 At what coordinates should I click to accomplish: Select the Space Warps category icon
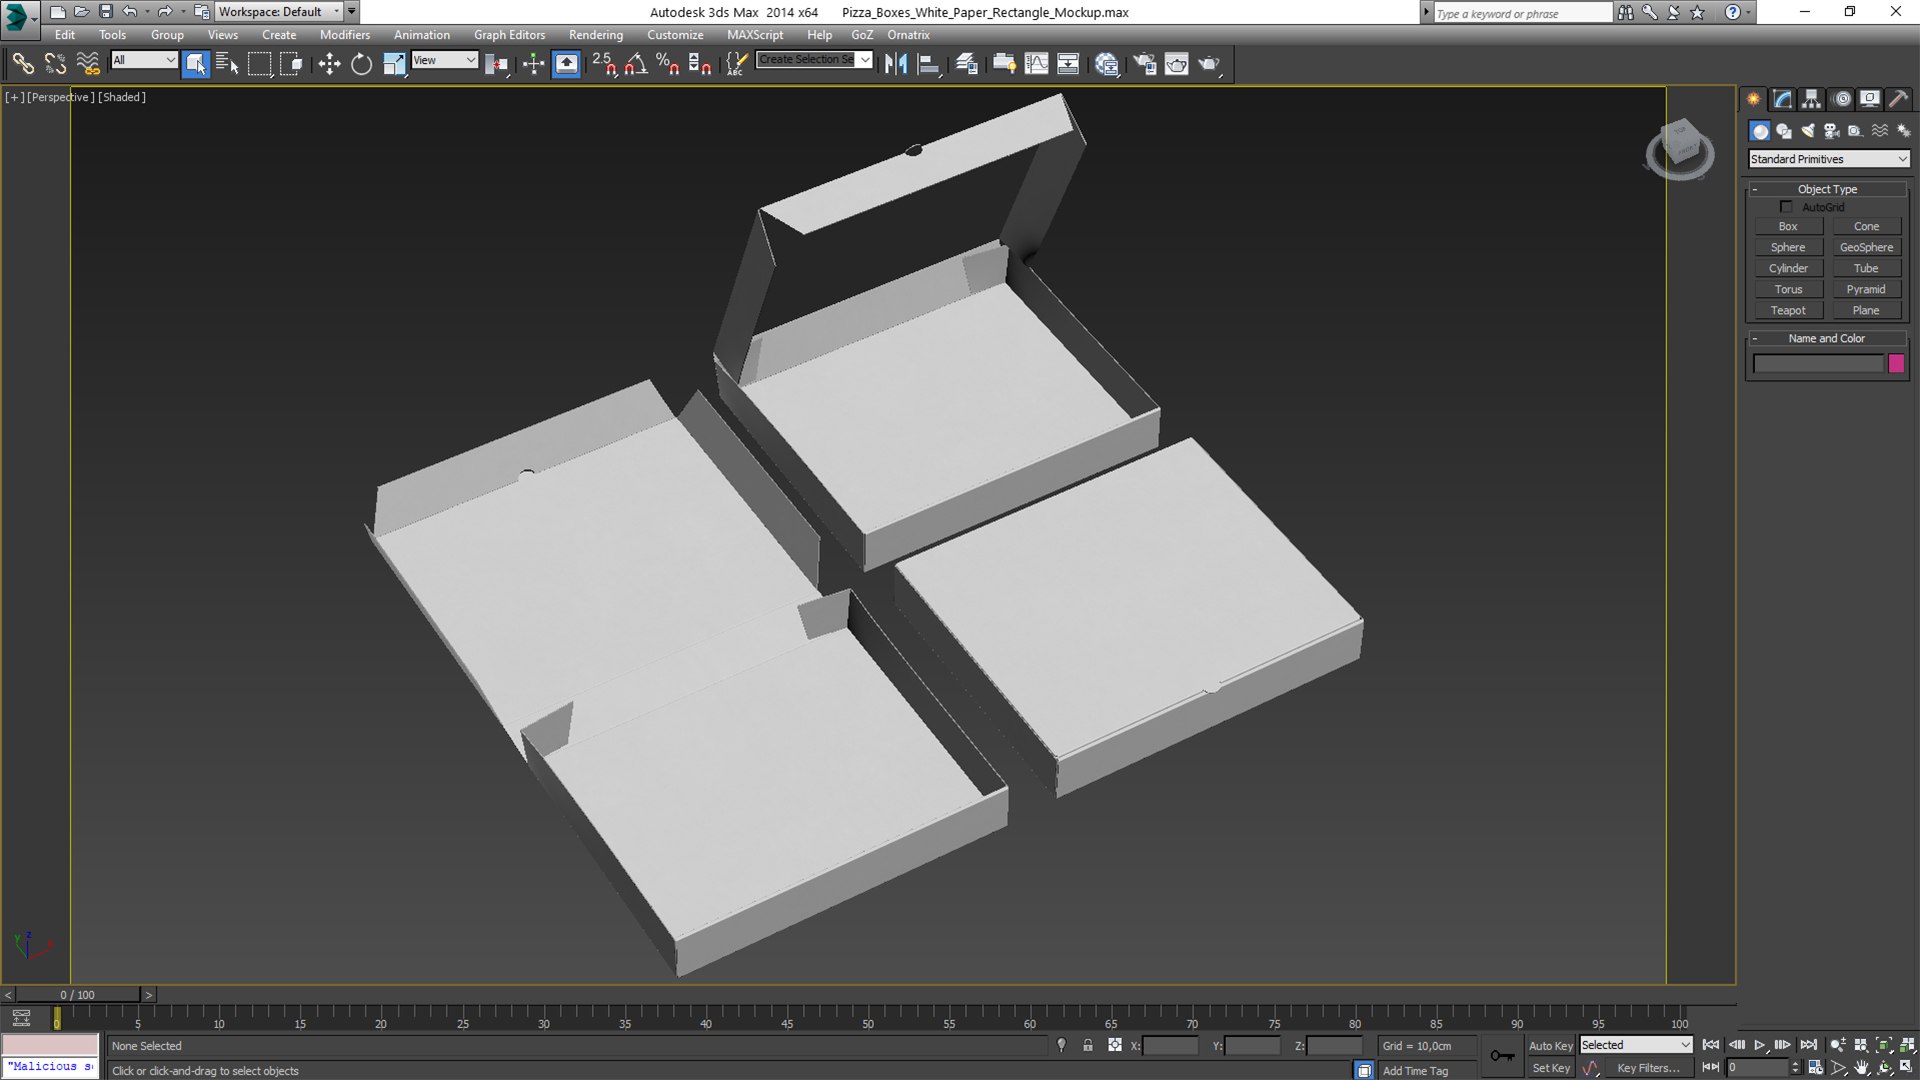click(1880, 131)
